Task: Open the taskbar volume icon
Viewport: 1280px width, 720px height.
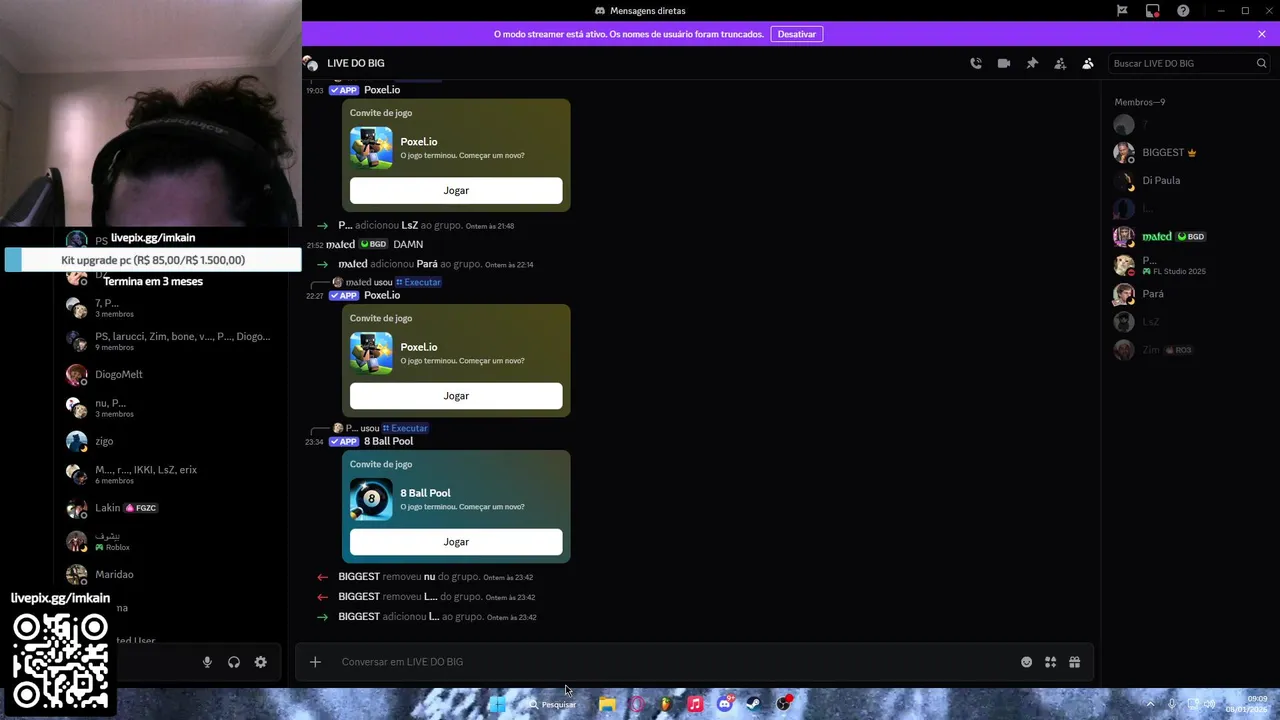Action: (1210, 704)
